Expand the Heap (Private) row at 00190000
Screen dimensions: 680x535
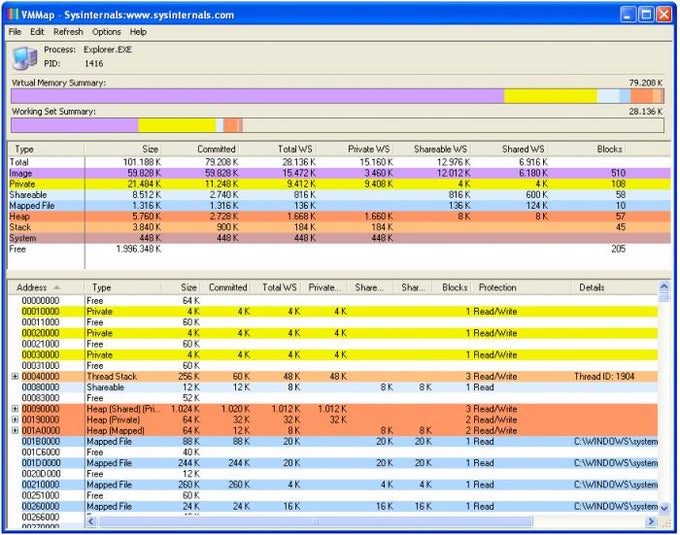click(15, 420)
